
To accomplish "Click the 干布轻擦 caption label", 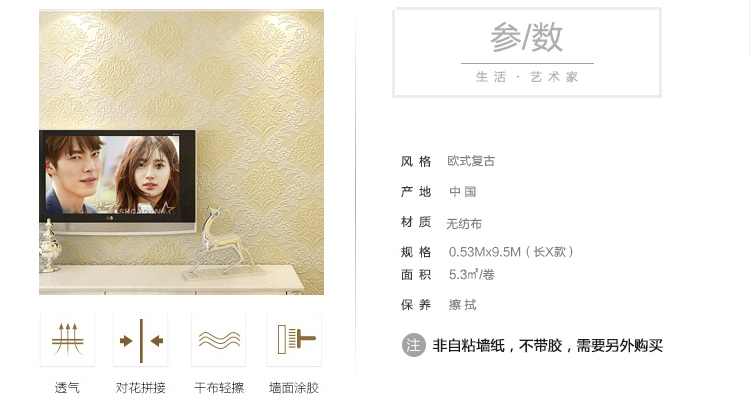I will [x=219, y=388].
